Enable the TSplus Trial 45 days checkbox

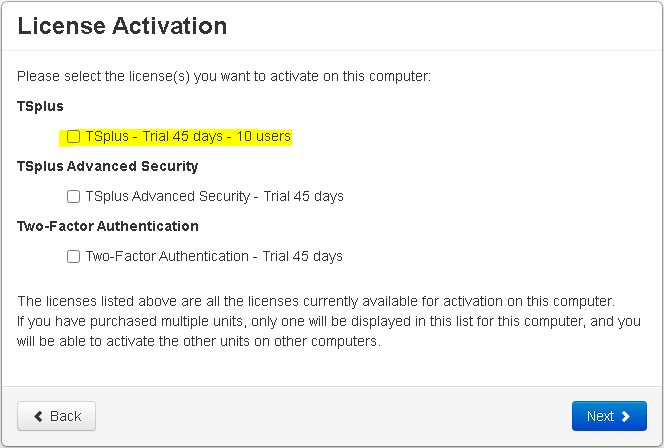click(73, 137)
